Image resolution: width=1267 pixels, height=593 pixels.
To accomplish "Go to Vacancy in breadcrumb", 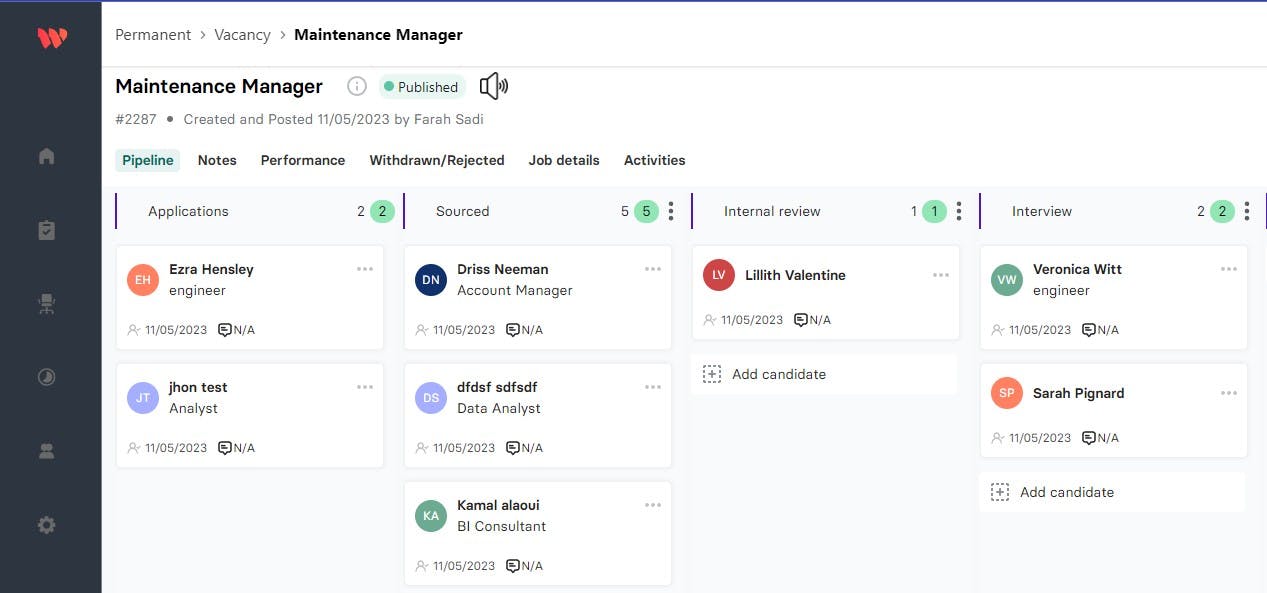I will 242,35.
